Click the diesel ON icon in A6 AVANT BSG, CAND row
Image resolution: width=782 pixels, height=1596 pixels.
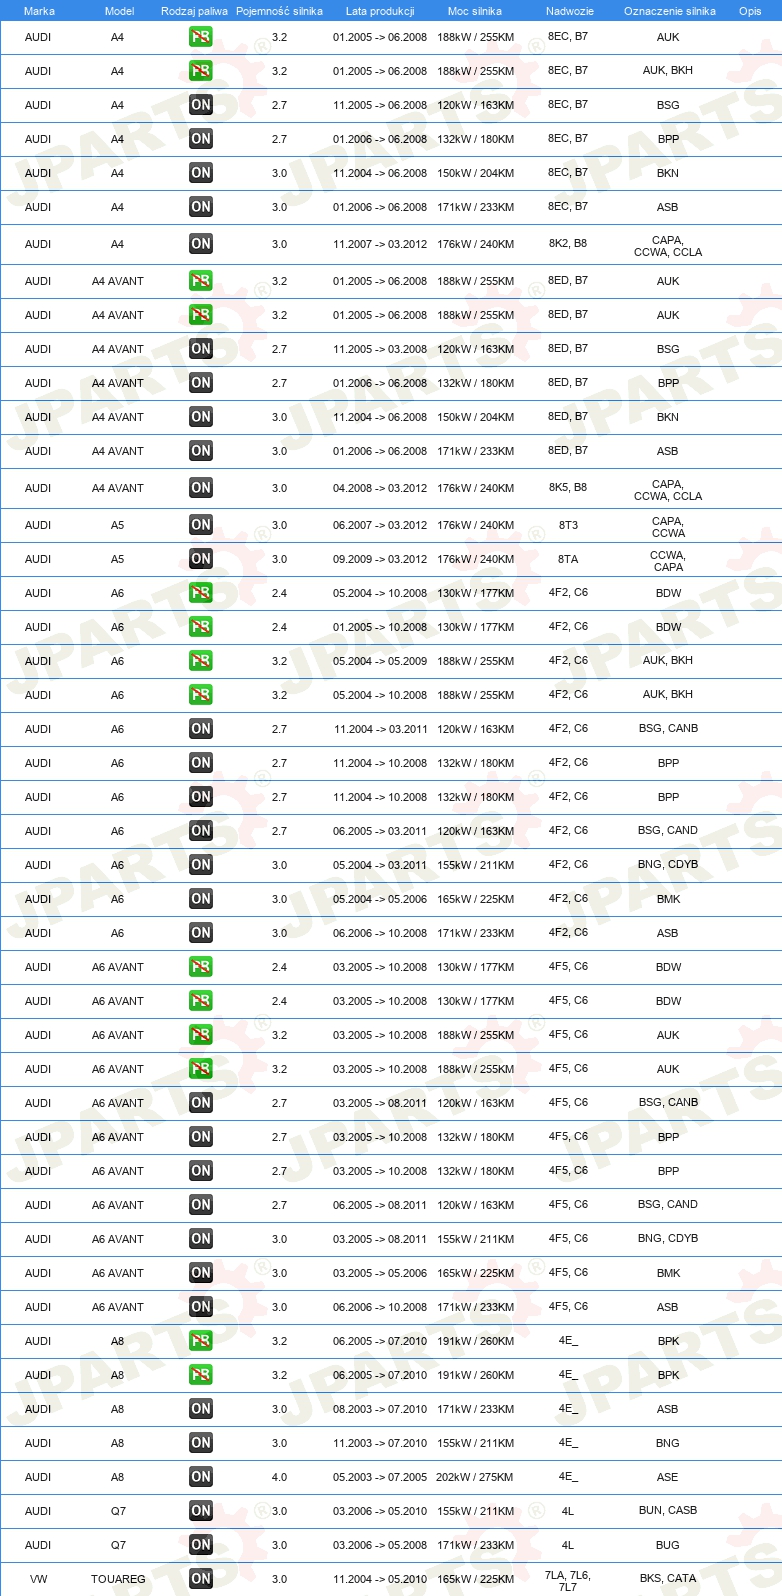(x=201, y=1205)
